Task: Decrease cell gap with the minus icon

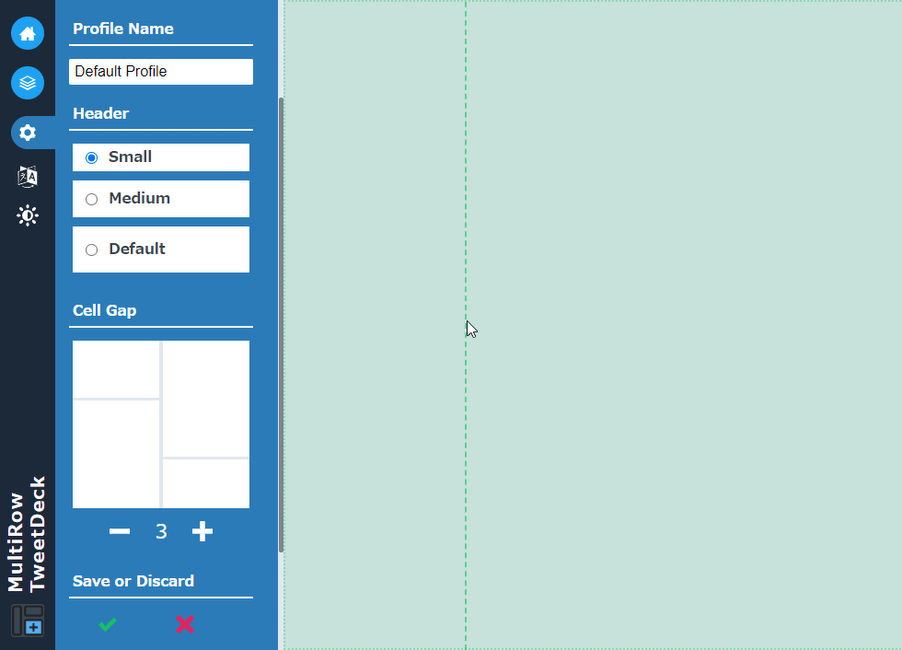Action: point(120,531)
